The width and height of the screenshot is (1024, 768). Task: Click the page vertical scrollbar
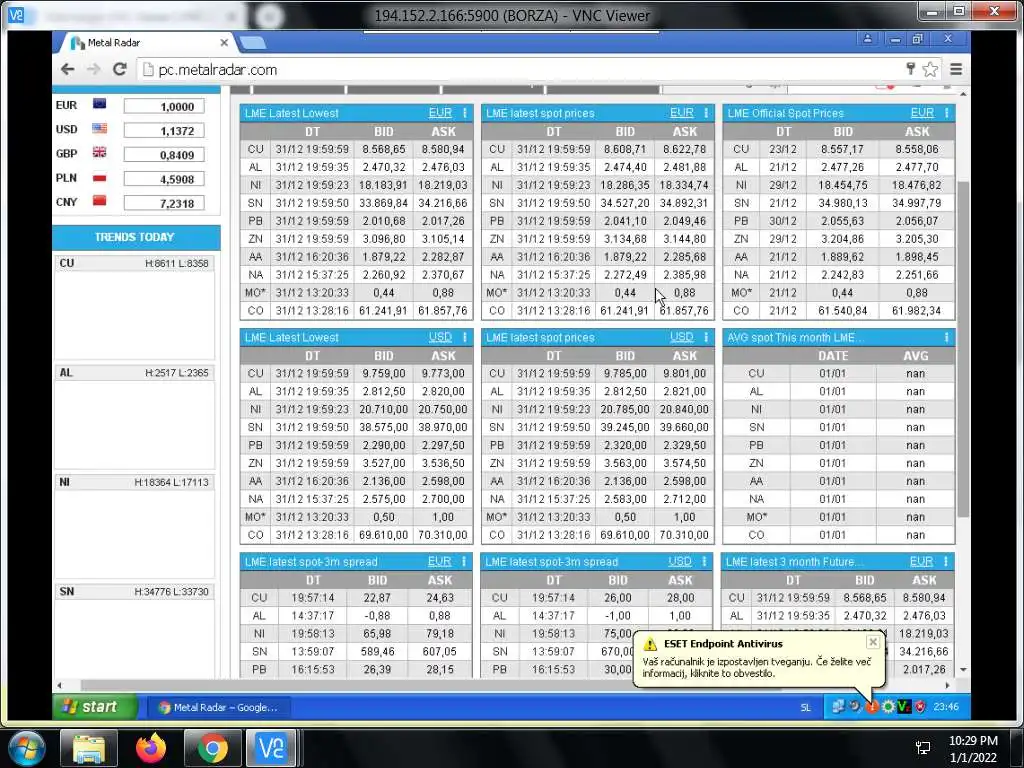(963, 349)
